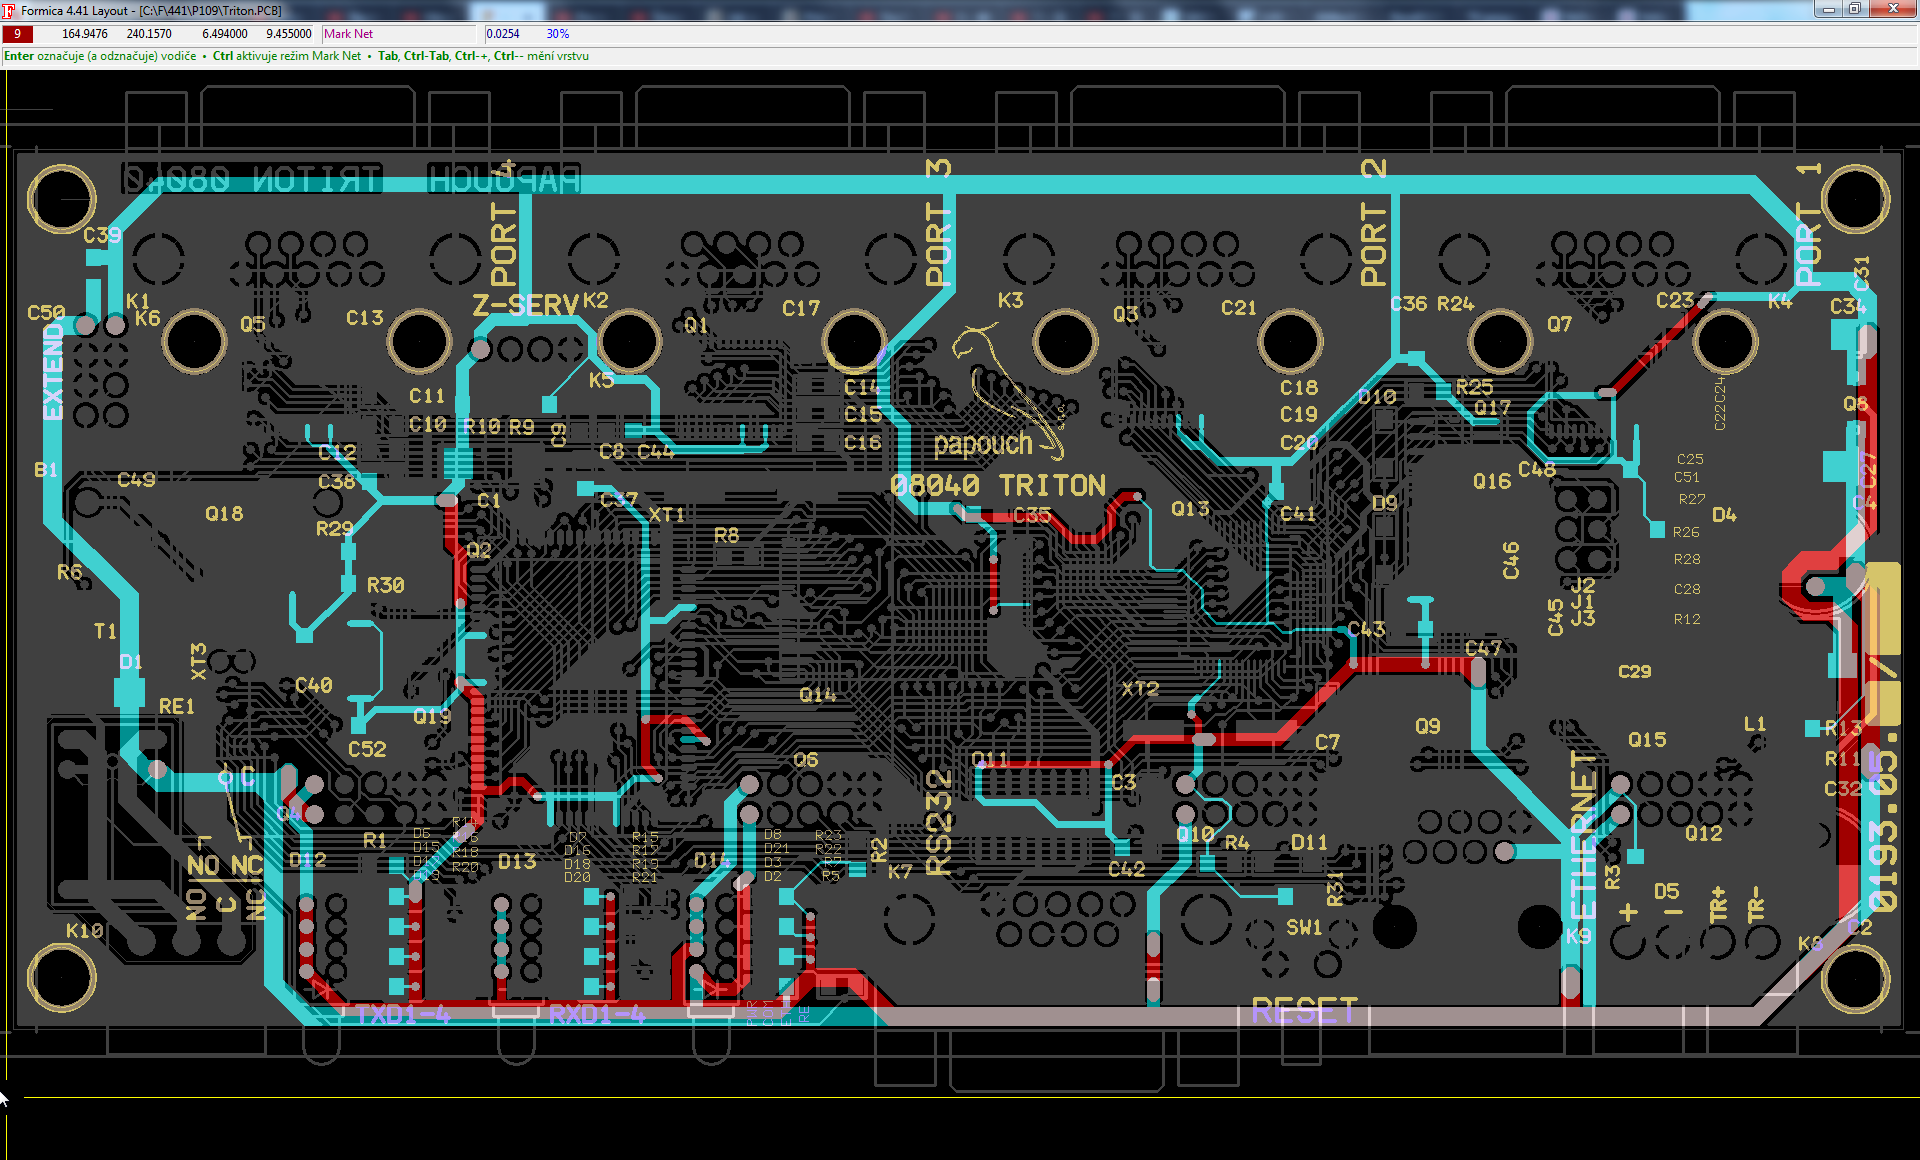Click the red layer 9 indicator
Viewport: 1920px width, 1160px height.
click(x=18, y=34)
